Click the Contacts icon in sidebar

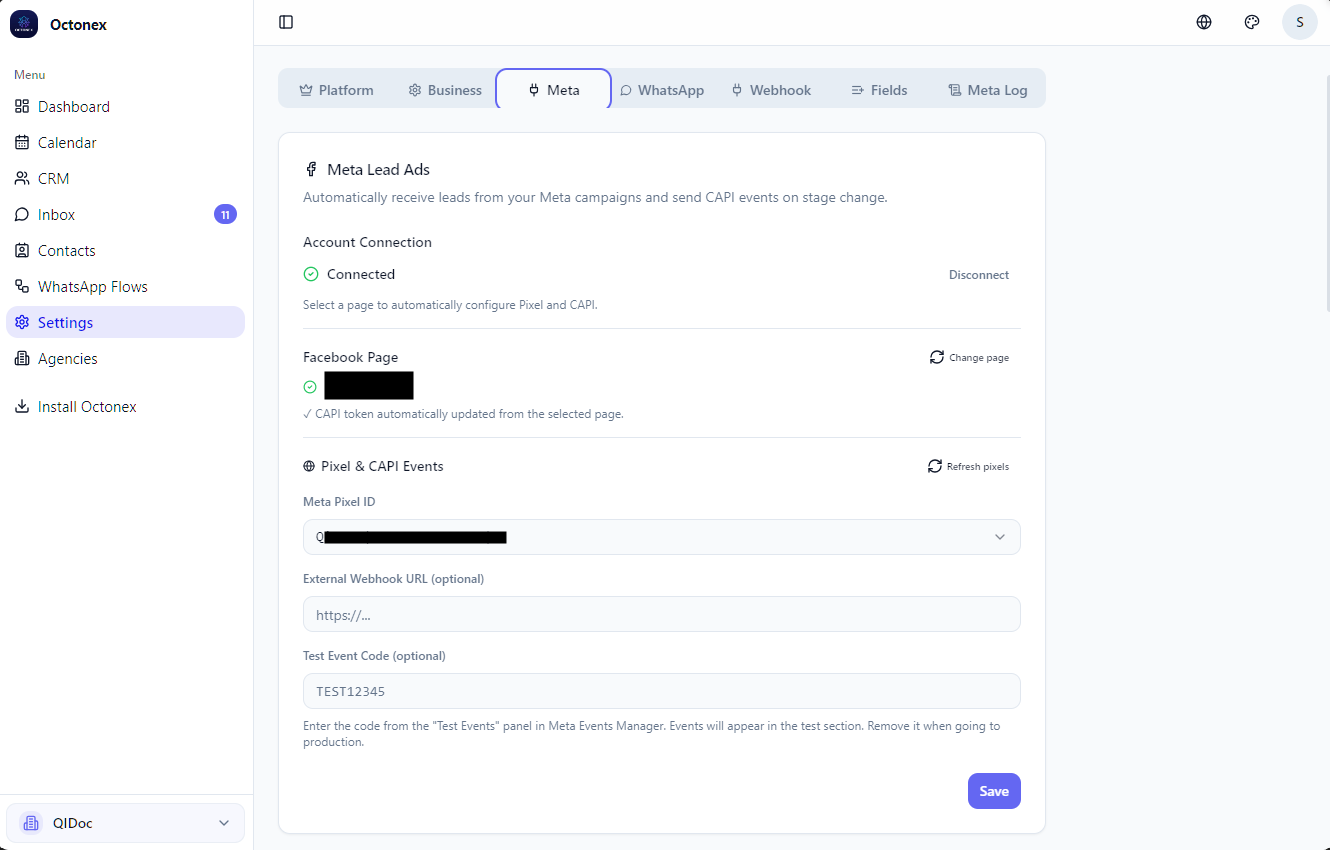[22, 250]
